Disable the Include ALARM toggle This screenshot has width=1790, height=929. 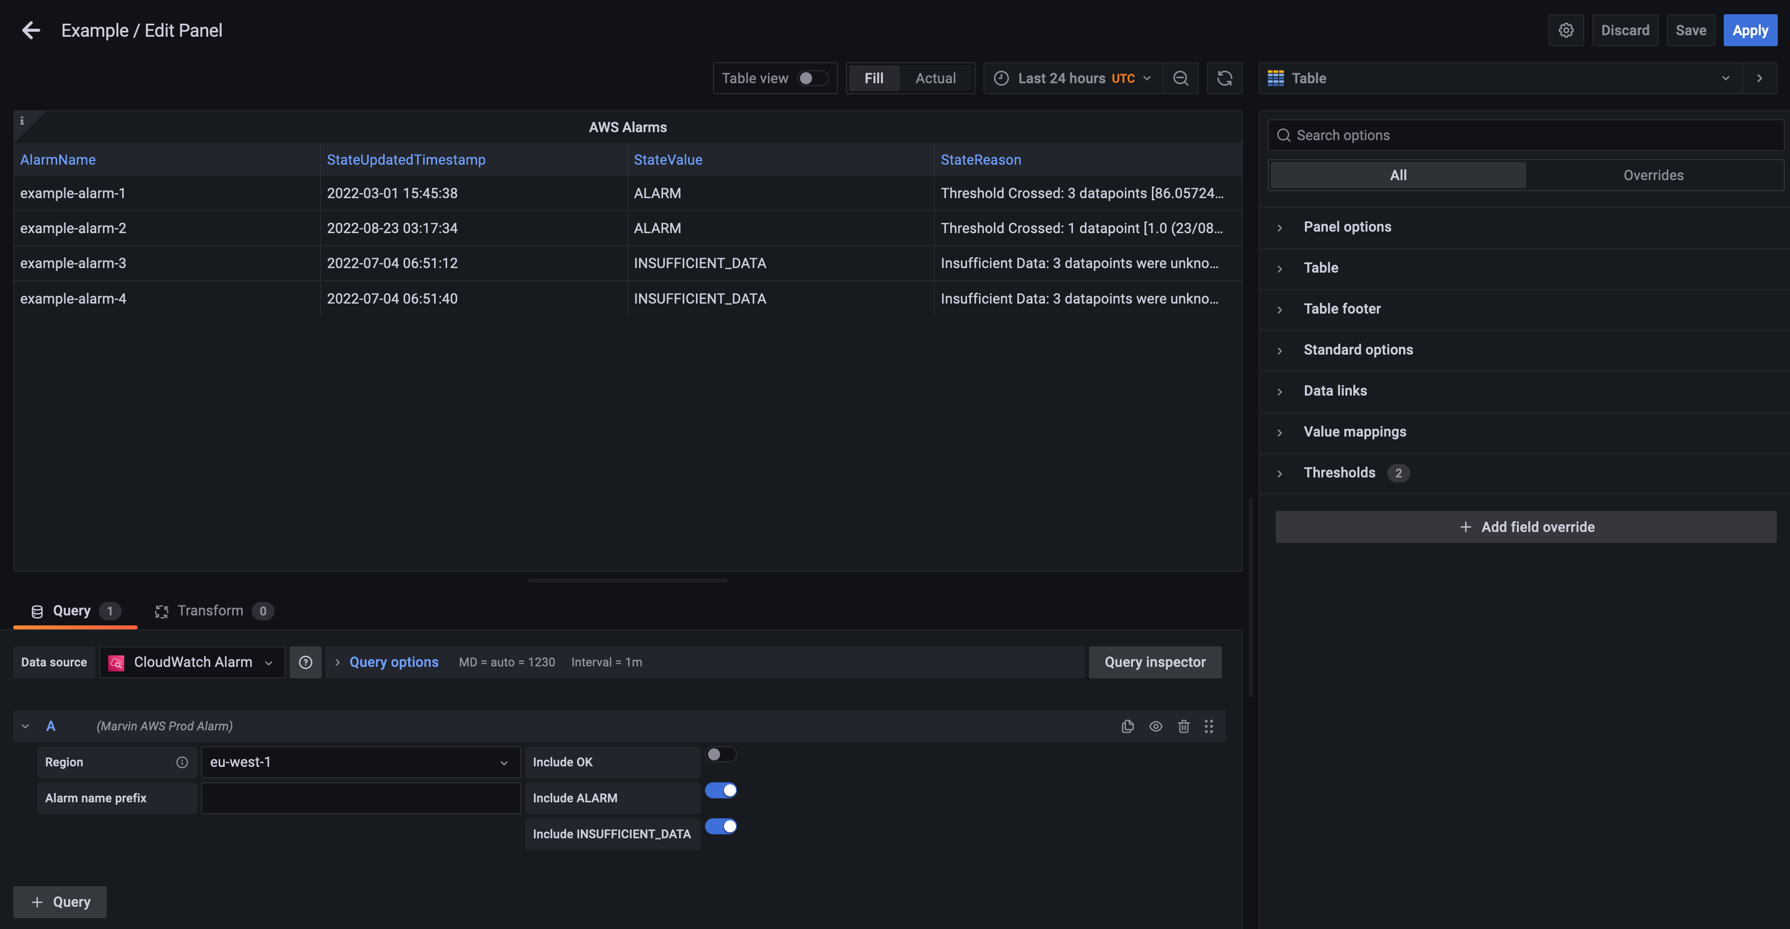tap(720, 791)
